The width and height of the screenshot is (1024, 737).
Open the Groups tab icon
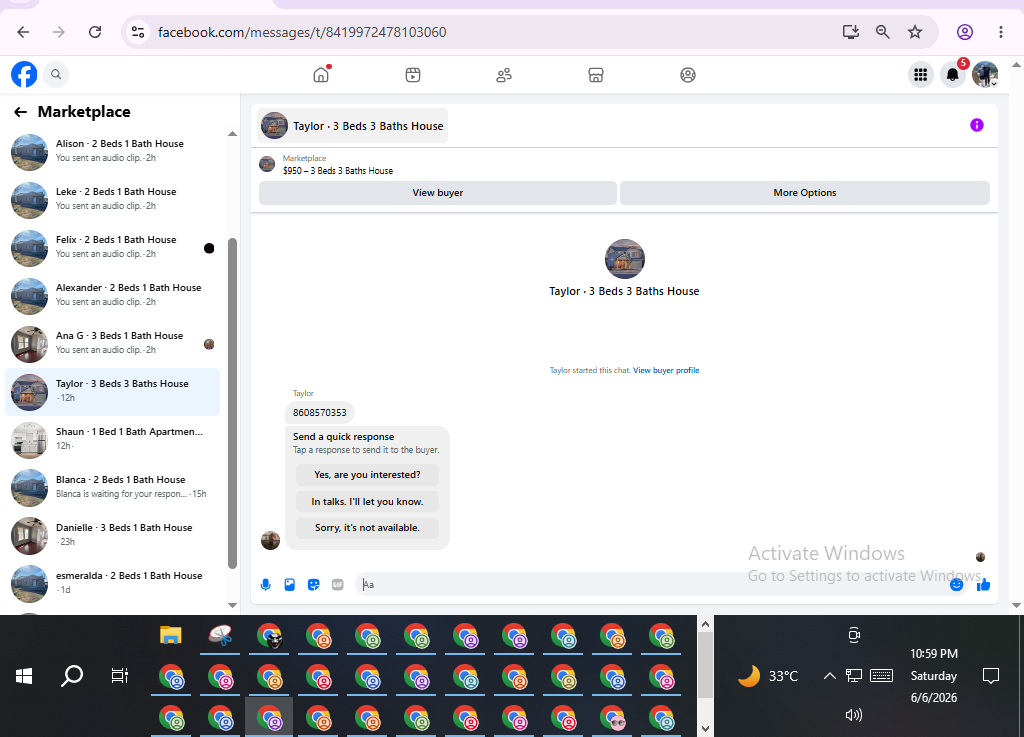click(x=688, y=75)
